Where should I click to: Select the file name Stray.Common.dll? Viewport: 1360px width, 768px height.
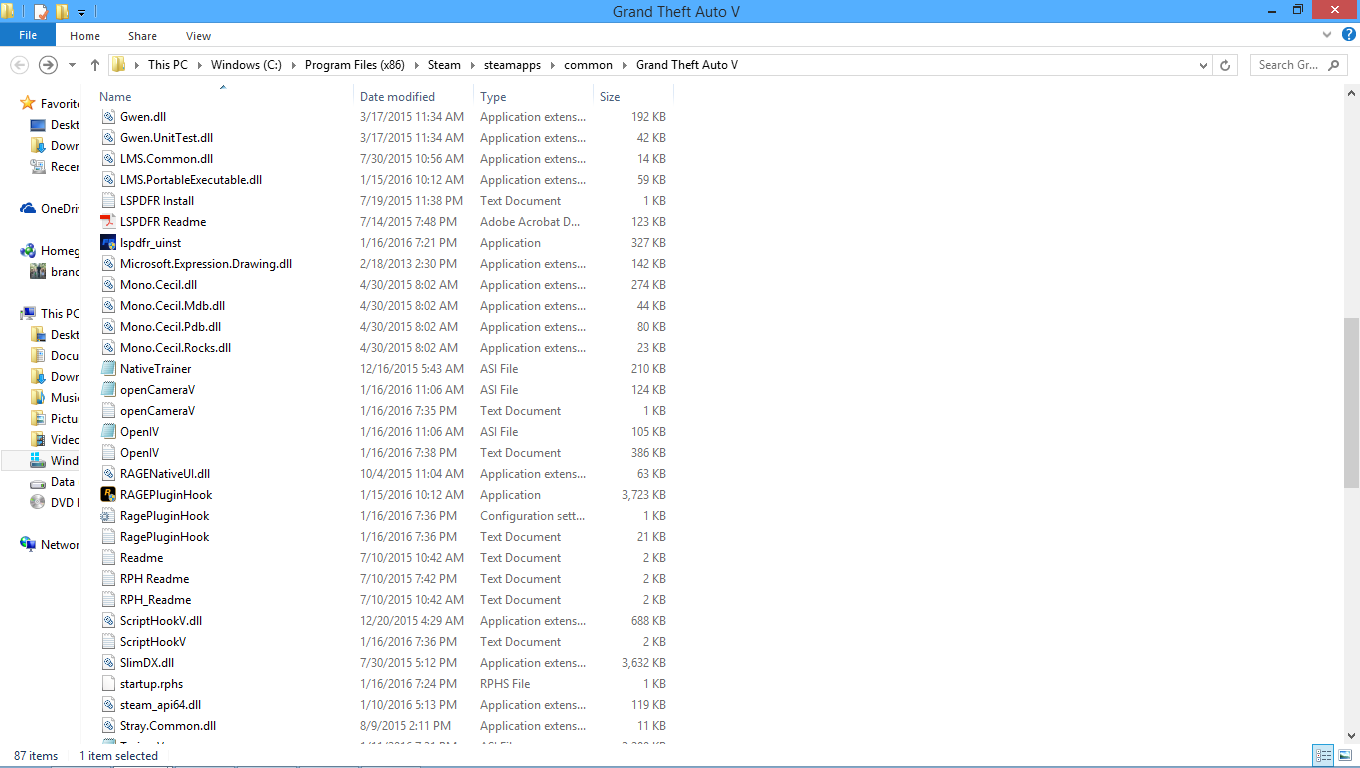pos(168,726)
